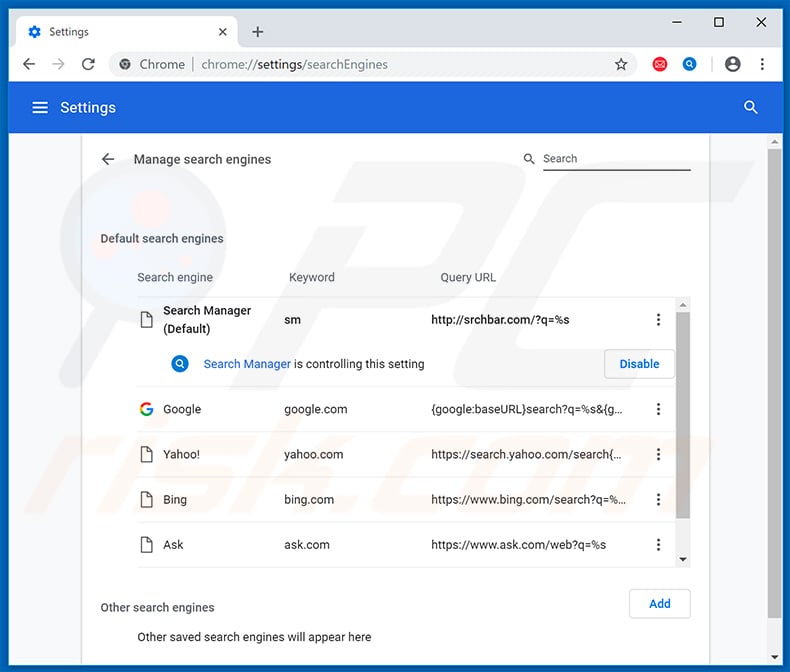Click the Google logo icon in the list
790x672 pixels.
[147, 409]
